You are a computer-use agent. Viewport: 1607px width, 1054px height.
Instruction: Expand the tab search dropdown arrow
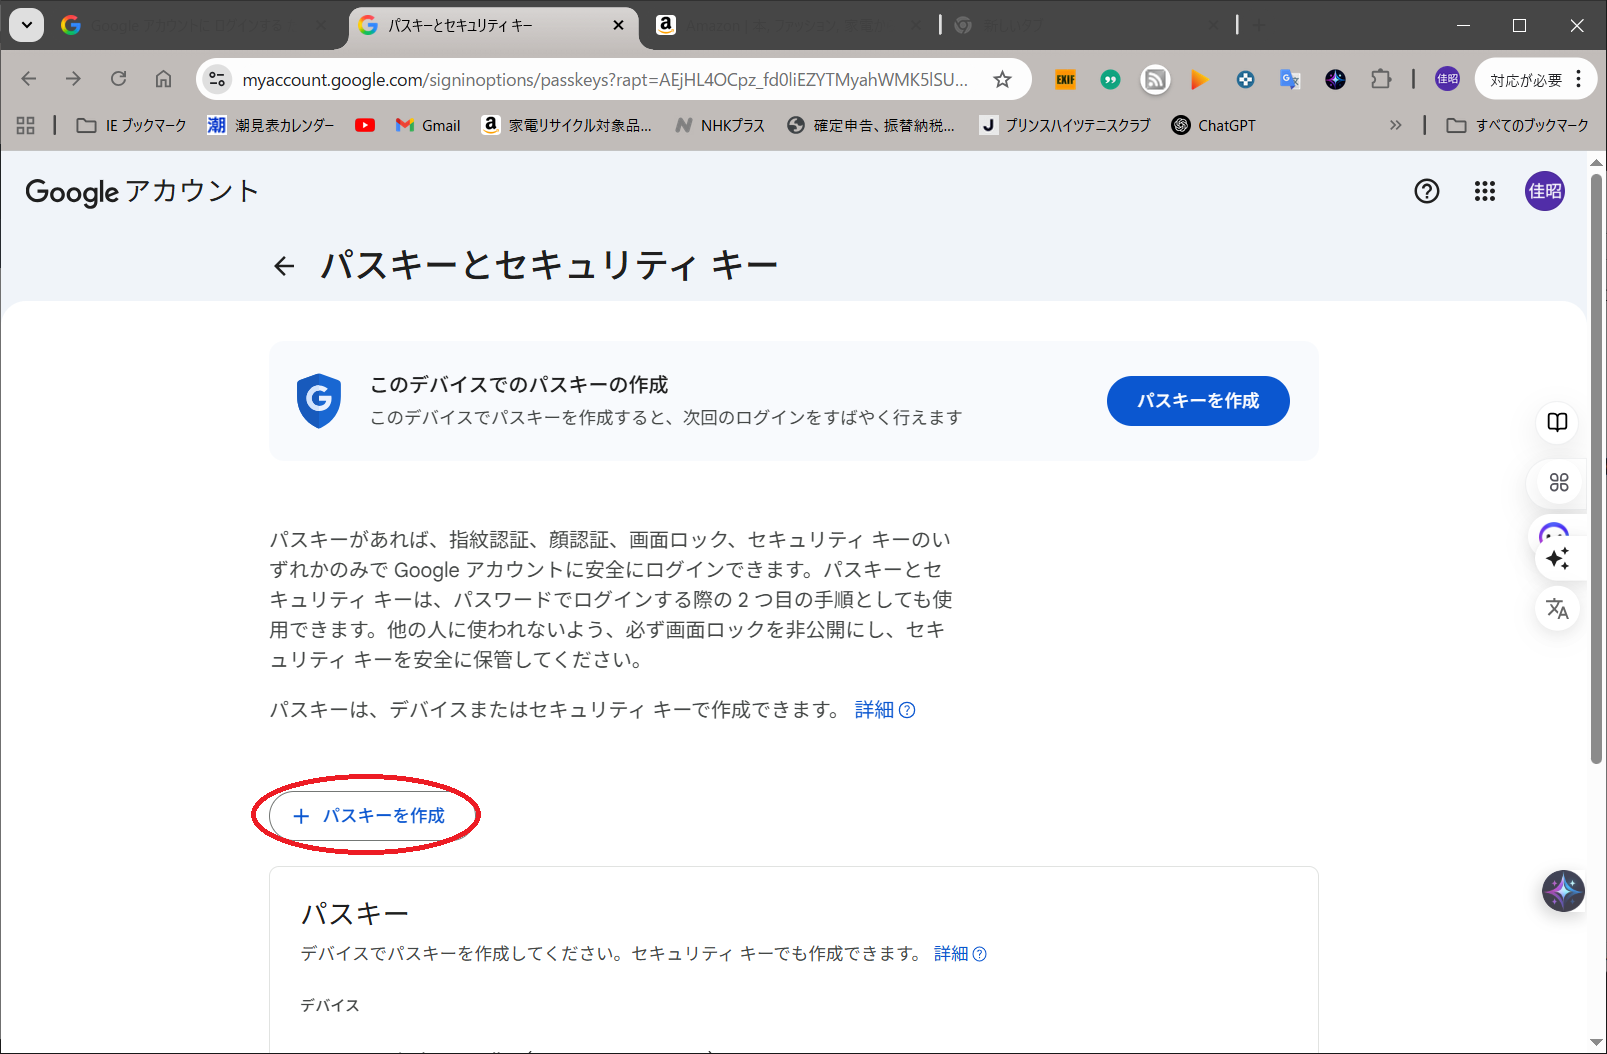[27, 25]
